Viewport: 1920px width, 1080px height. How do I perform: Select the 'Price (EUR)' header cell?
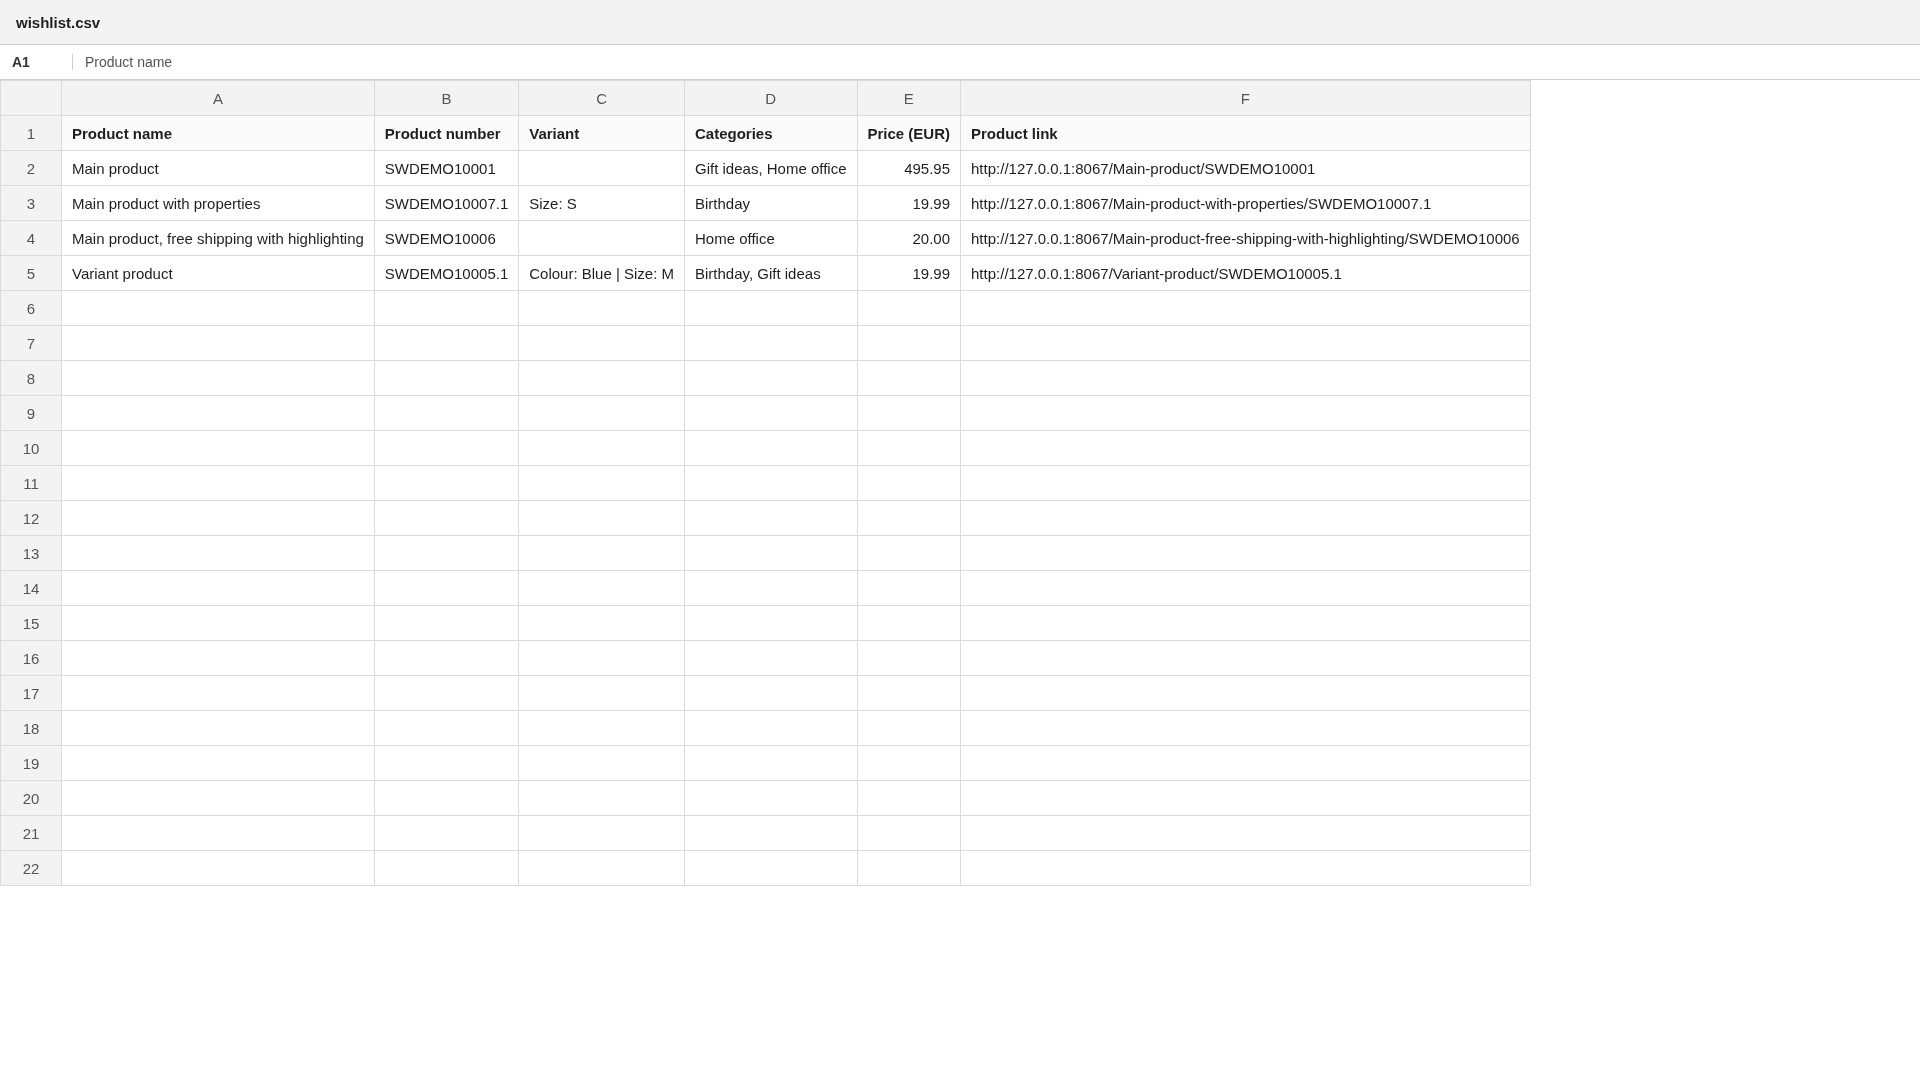[x=908, y=133]
